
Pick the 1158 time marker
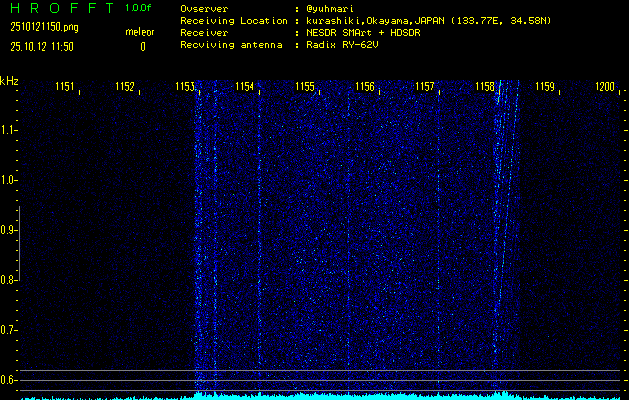485,87
